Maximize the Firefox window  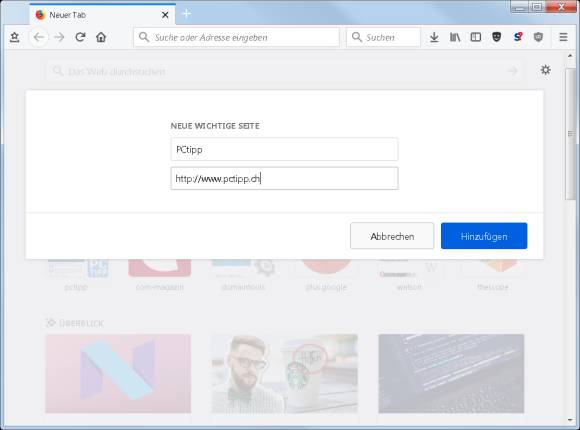pyautogui.click(x=537, y=7)
